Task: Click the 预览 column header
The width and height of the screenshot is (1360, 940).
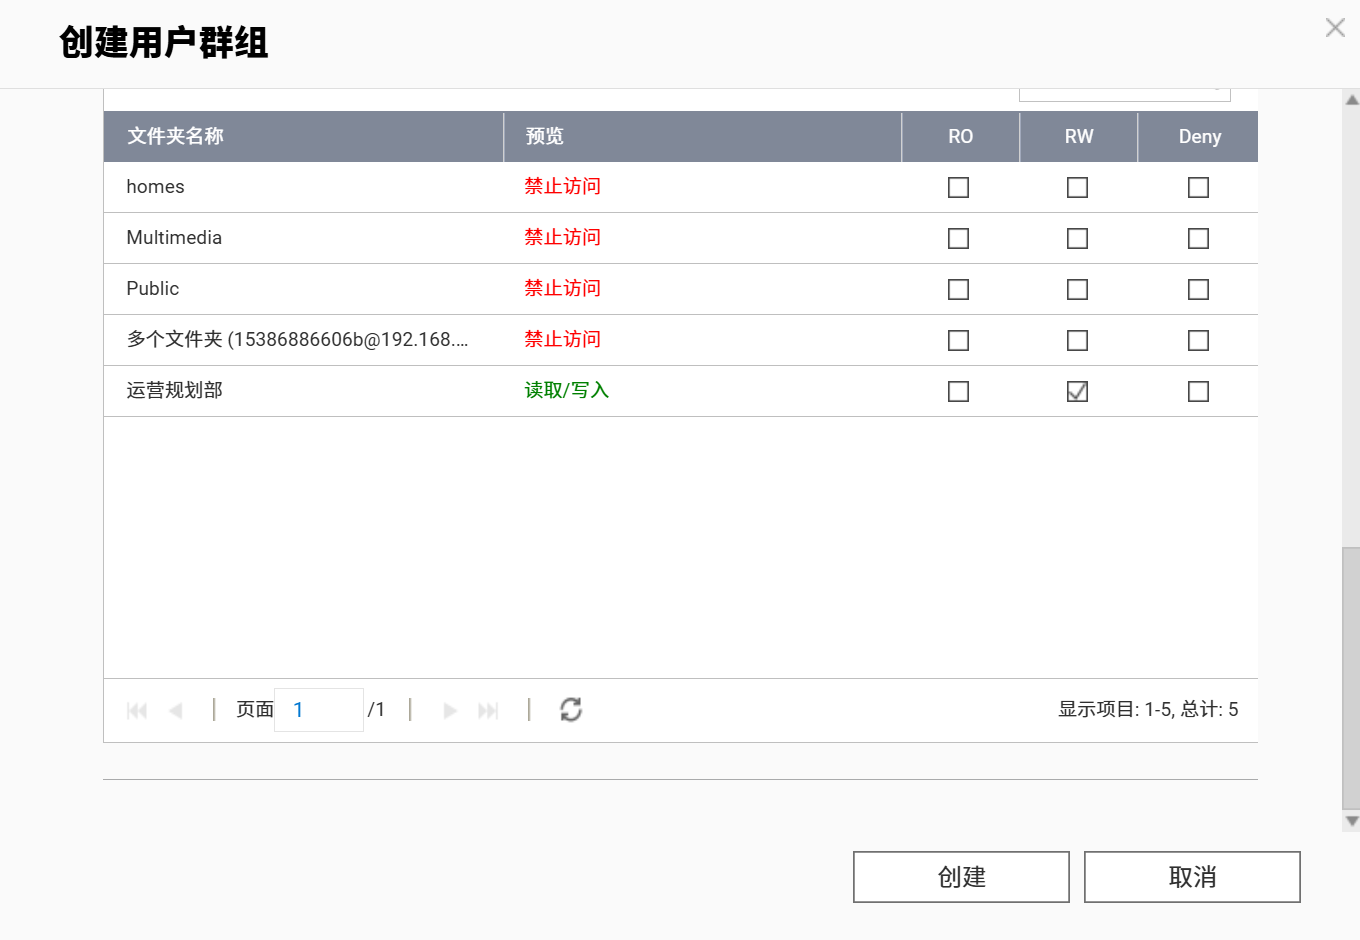Action: 702,136
